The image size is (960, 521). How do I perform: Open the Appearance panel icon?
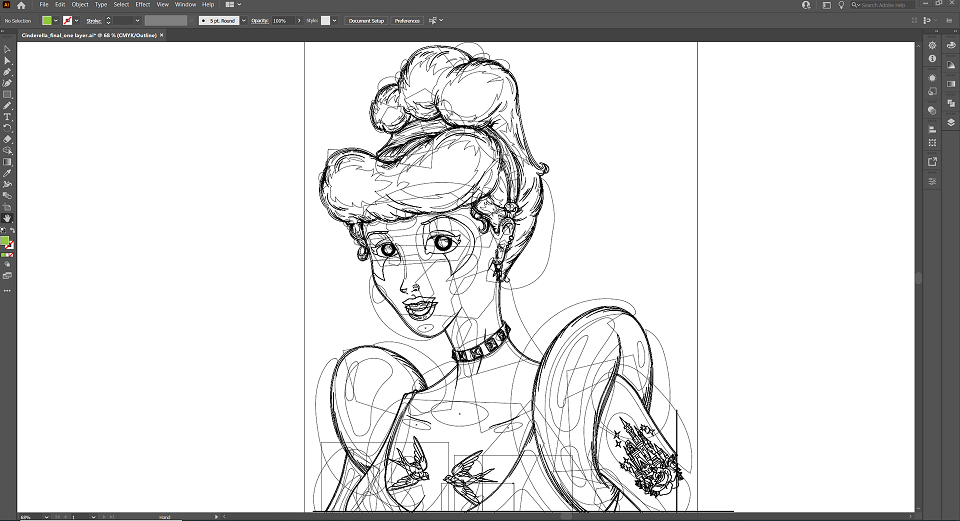pos(932,78)
